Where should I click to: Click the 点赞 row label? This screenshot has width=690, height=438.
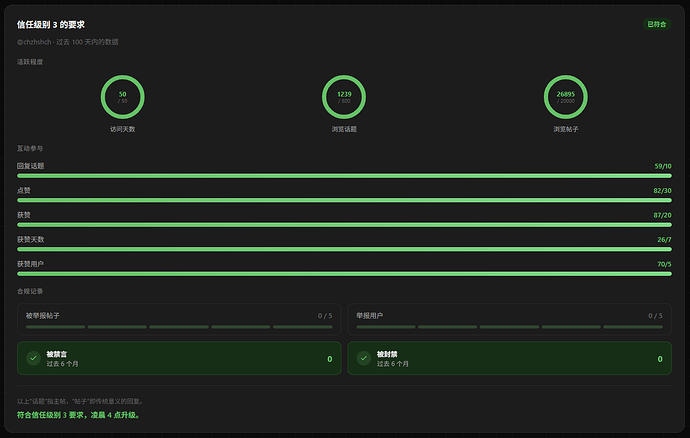click(24, 191)
